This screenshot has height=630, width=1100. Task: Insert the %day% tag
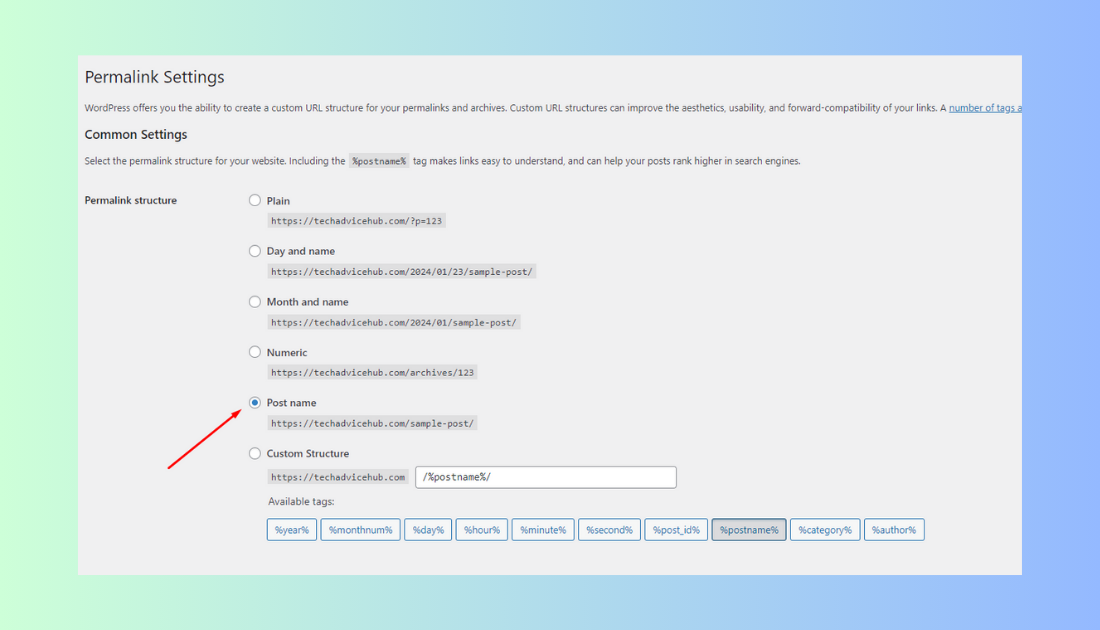pyautogui.click(x=428, y=530)
